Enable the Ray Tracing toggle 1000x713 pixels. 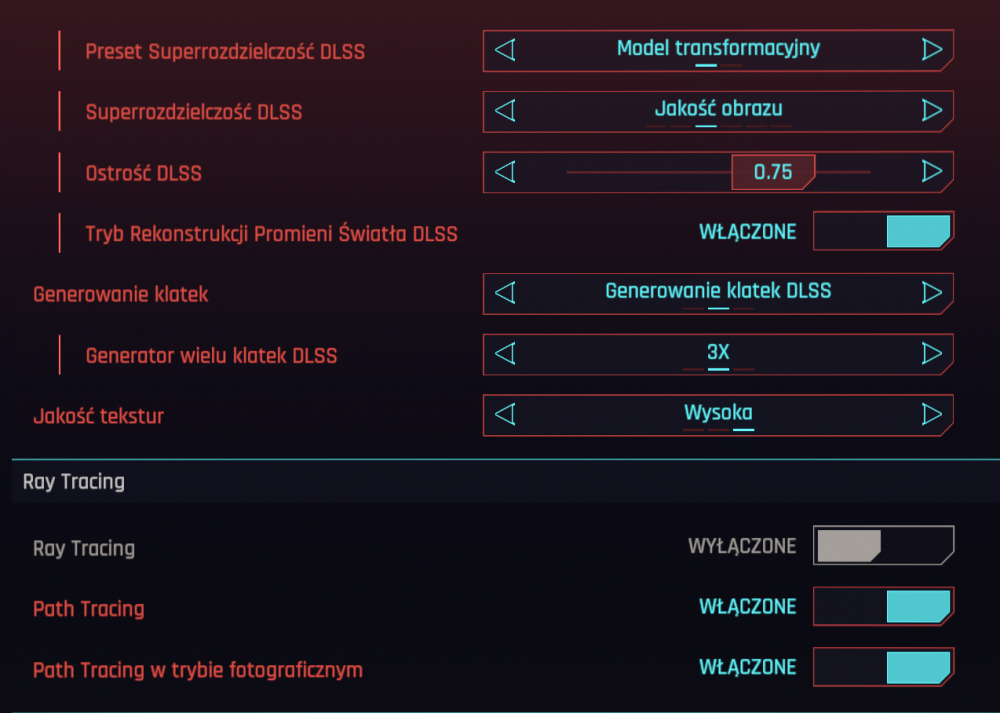click(x=883, y=545)
